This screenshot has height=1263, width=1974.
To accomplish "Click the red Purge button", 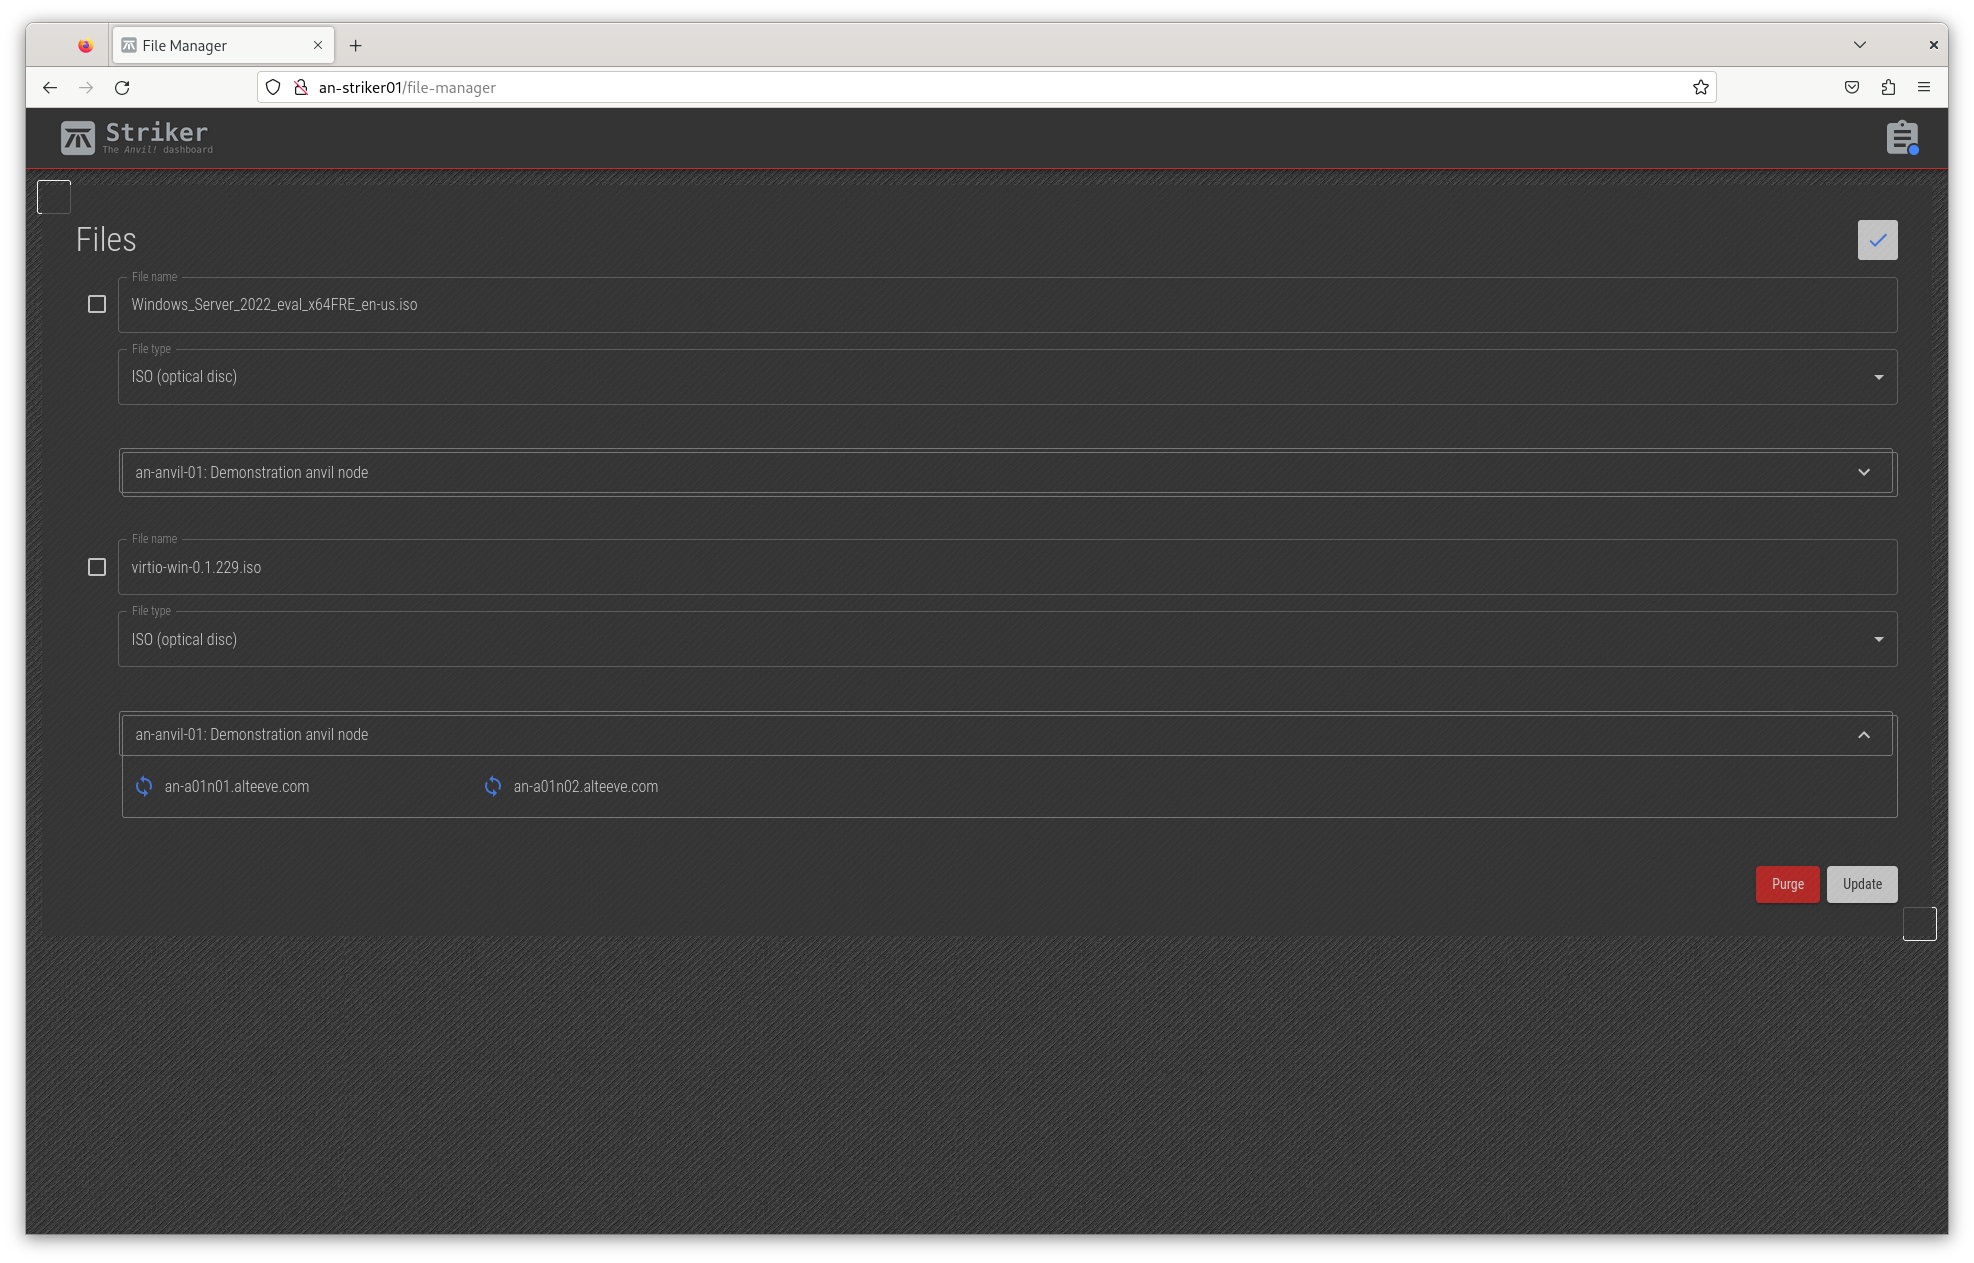I will [1787, 884].
